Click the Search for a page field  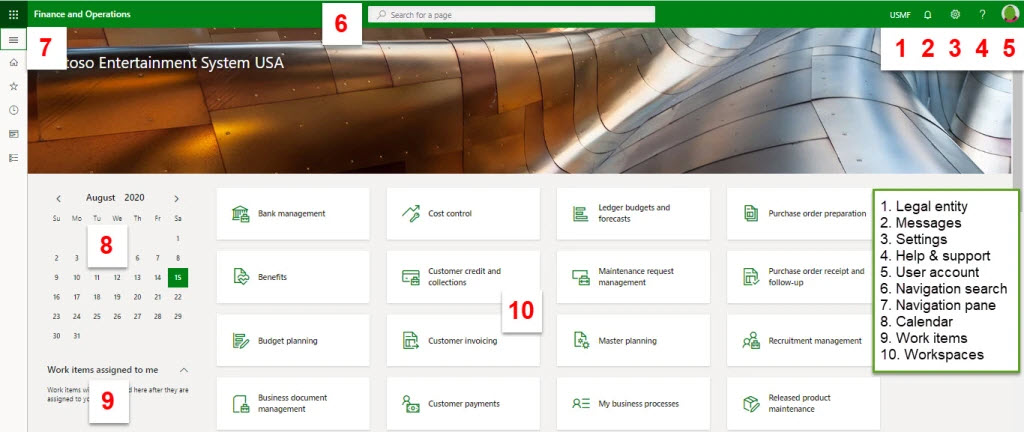pos(512,15)
